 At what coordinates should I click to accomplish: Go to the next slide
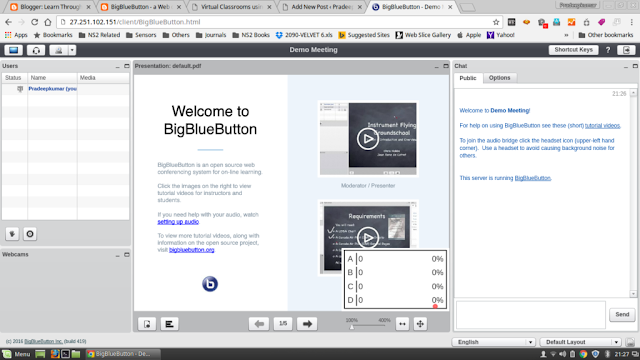click(307, 324)
